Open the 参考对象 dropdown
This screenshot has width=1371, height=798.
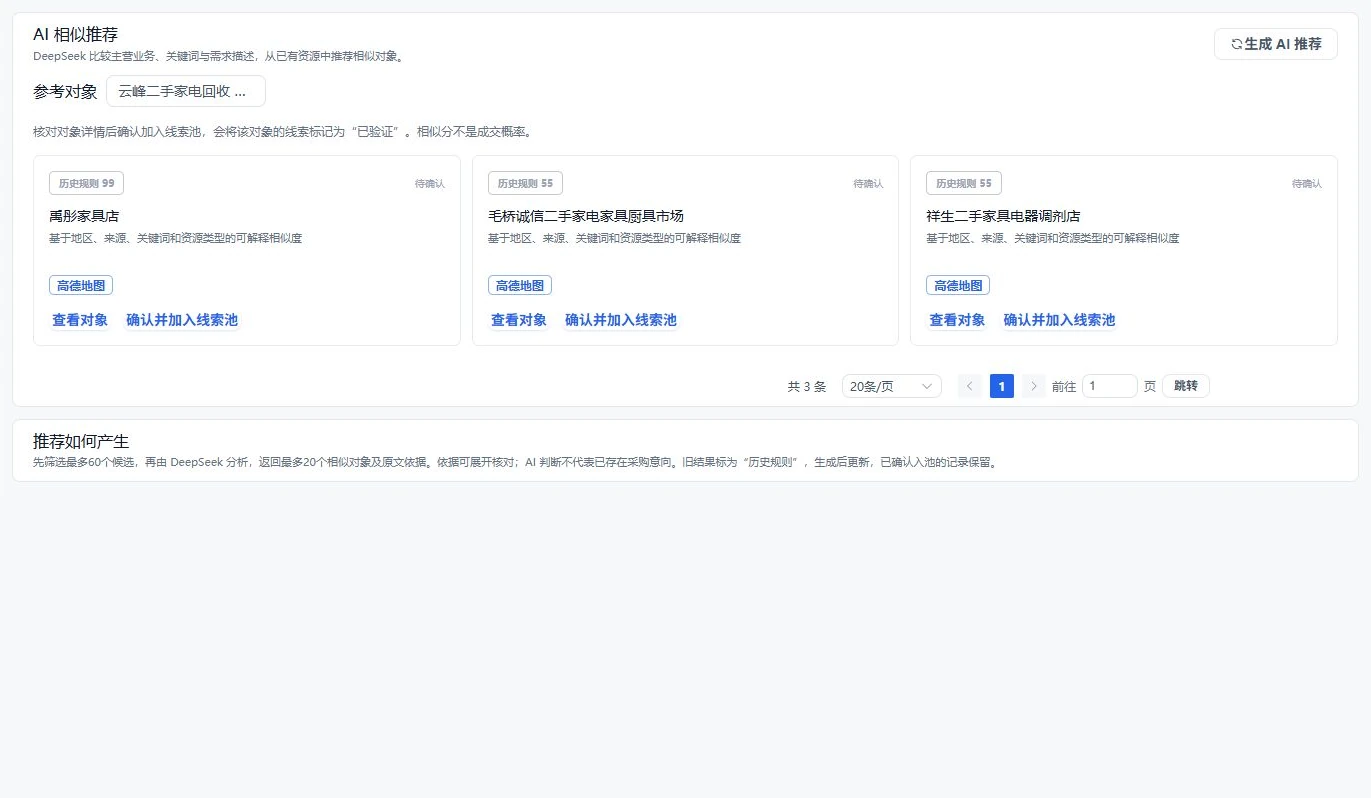pyautogui.click(x=186, y=91)
